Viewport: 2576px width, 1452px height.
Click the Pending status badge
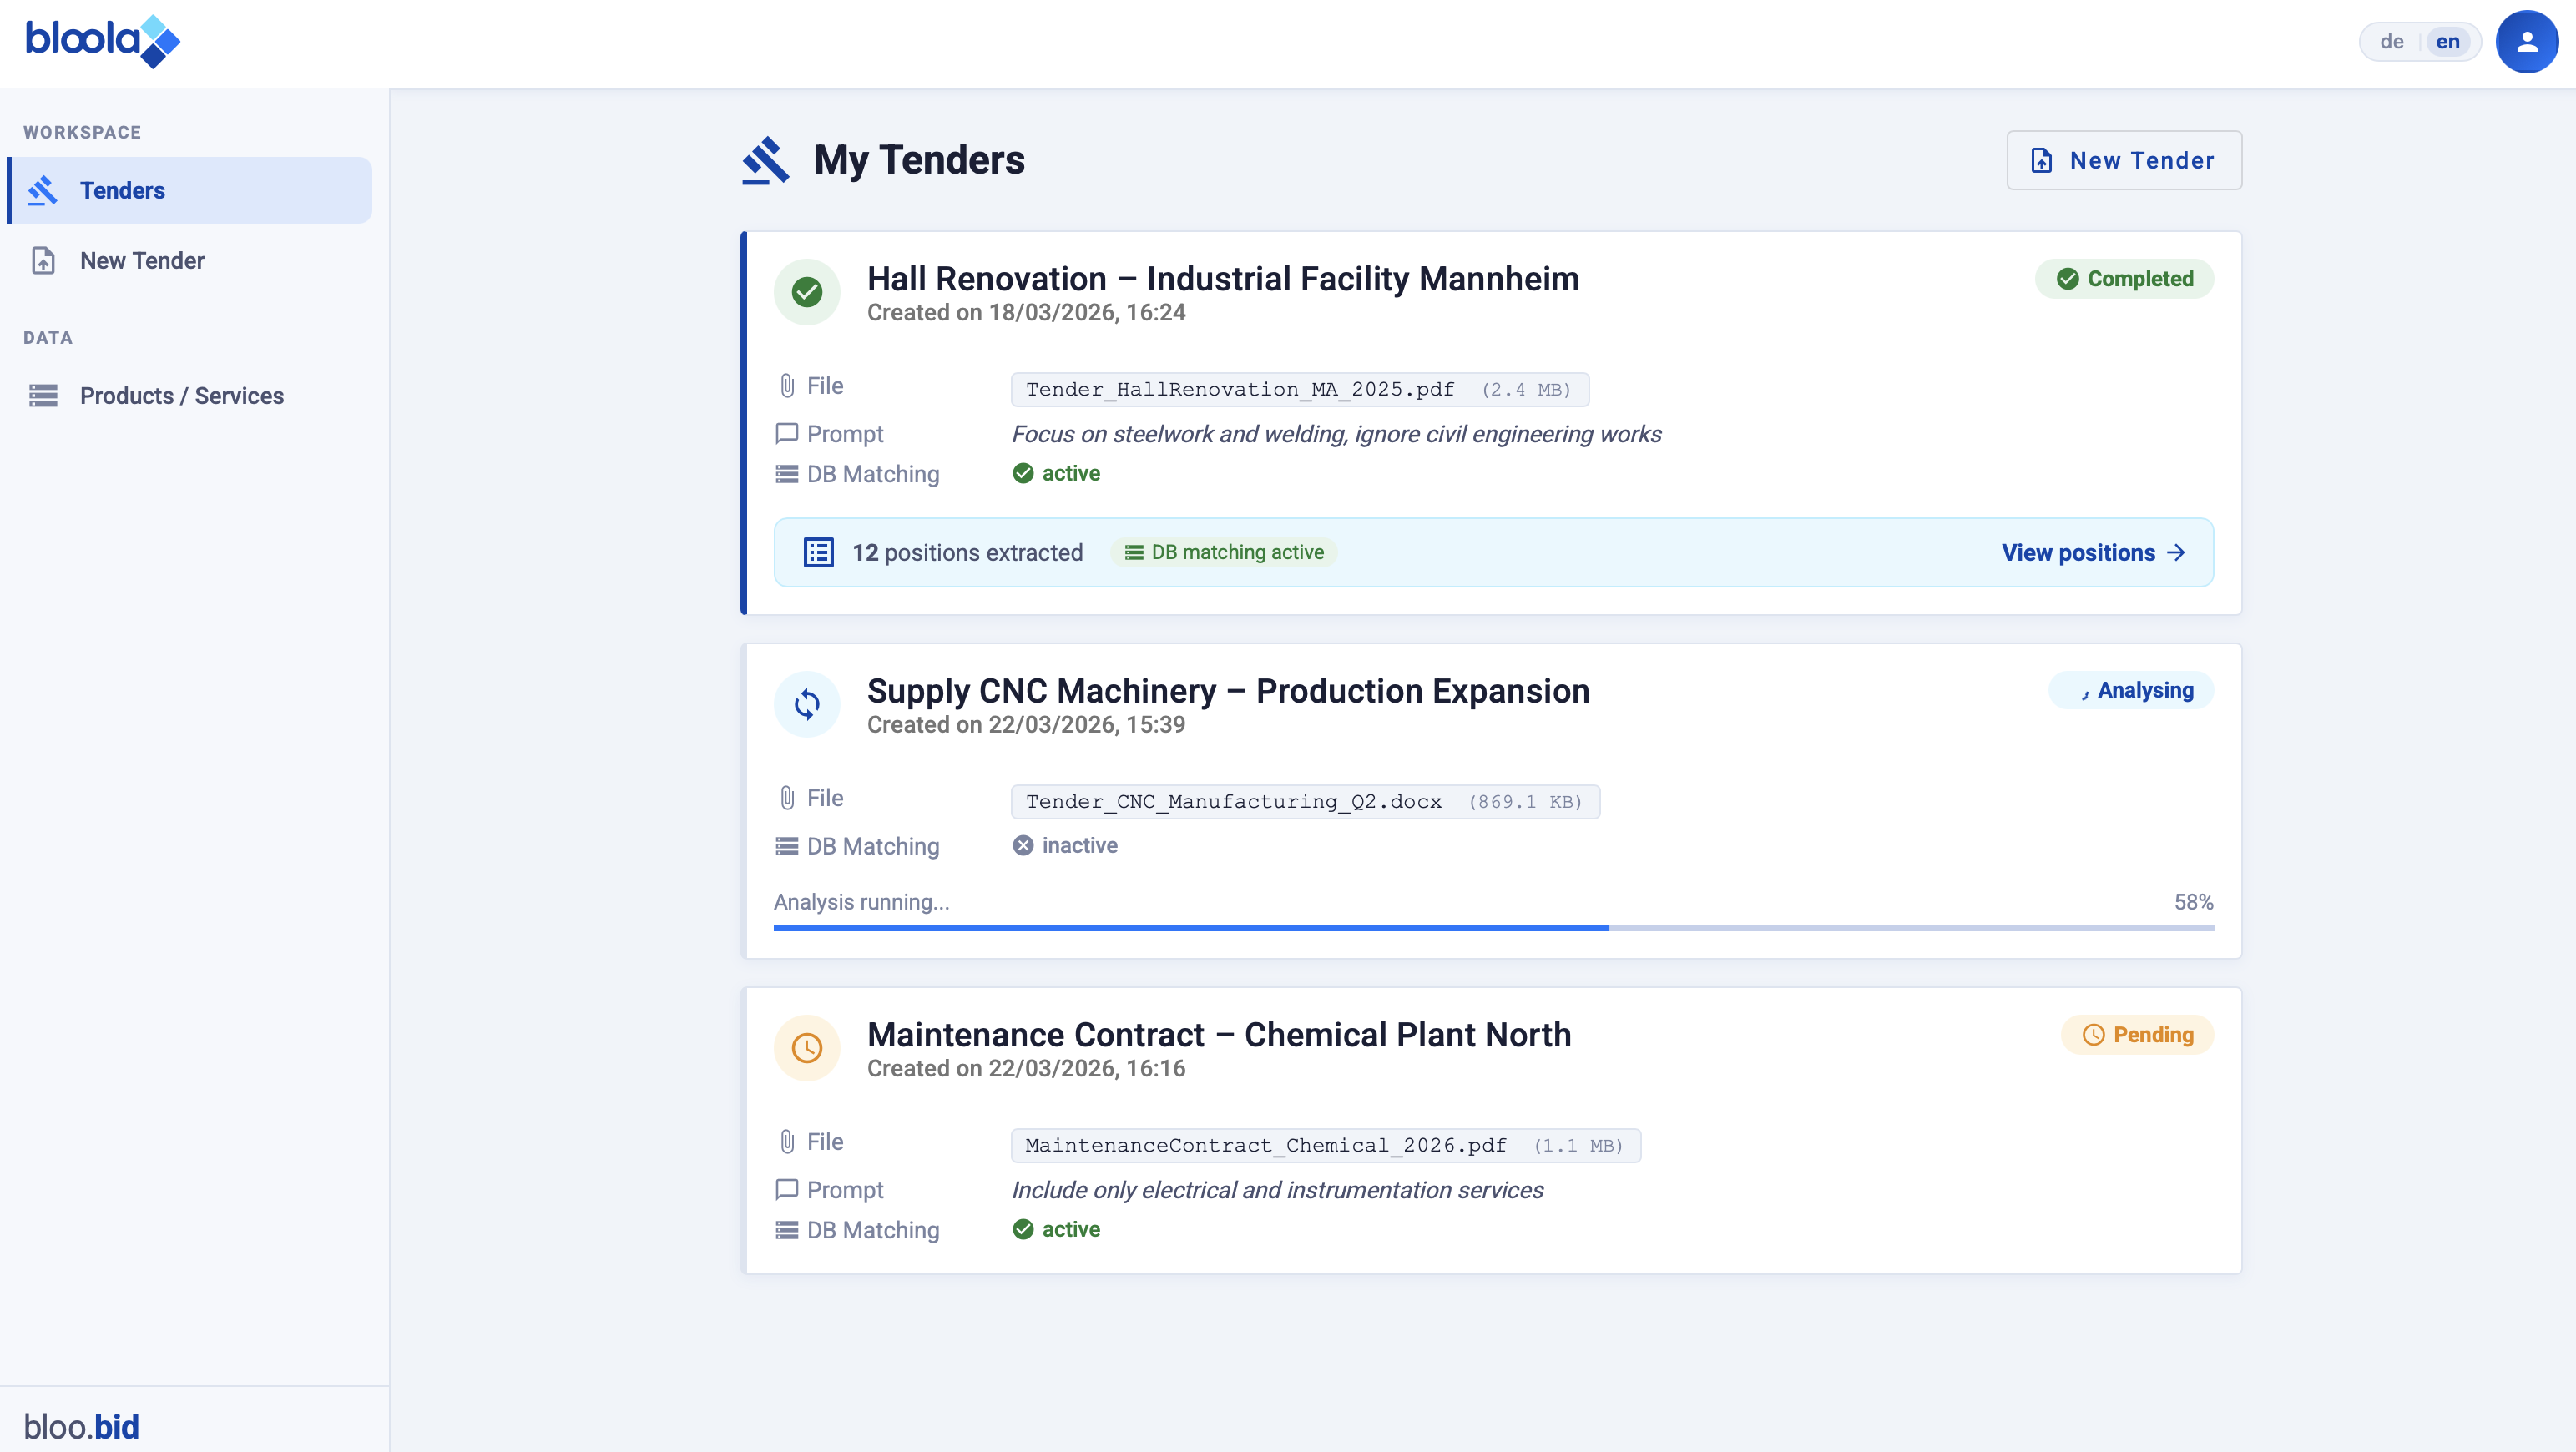(x=2137, y=1034)
